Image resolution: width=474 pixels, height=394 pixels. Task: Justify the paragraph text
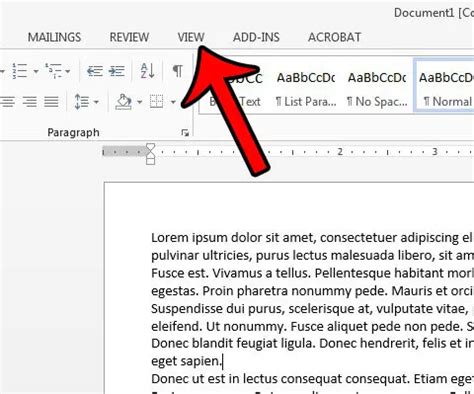pyautogui.click(x=51, y=101)
